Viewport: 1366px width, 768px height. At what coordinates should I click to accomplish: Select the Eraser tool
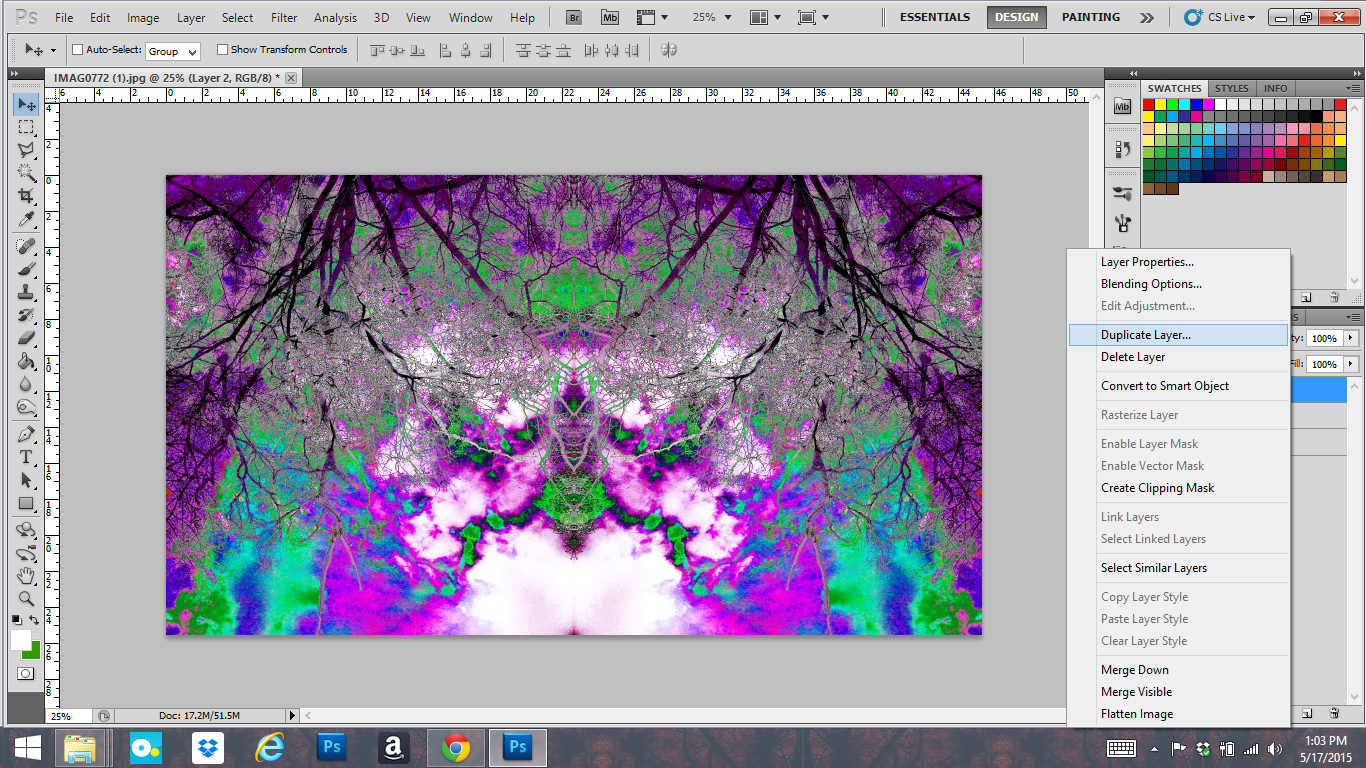pyautogui.click(x=26, y=338)
